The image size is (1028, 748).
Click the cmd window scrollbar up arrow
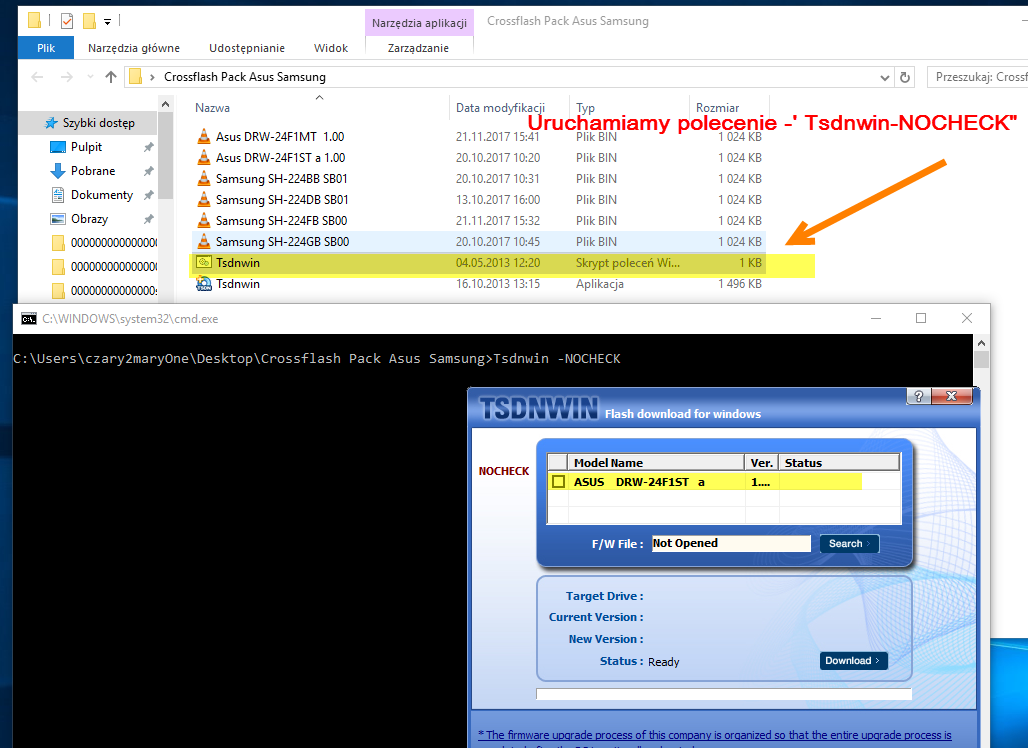pos(981,343)
